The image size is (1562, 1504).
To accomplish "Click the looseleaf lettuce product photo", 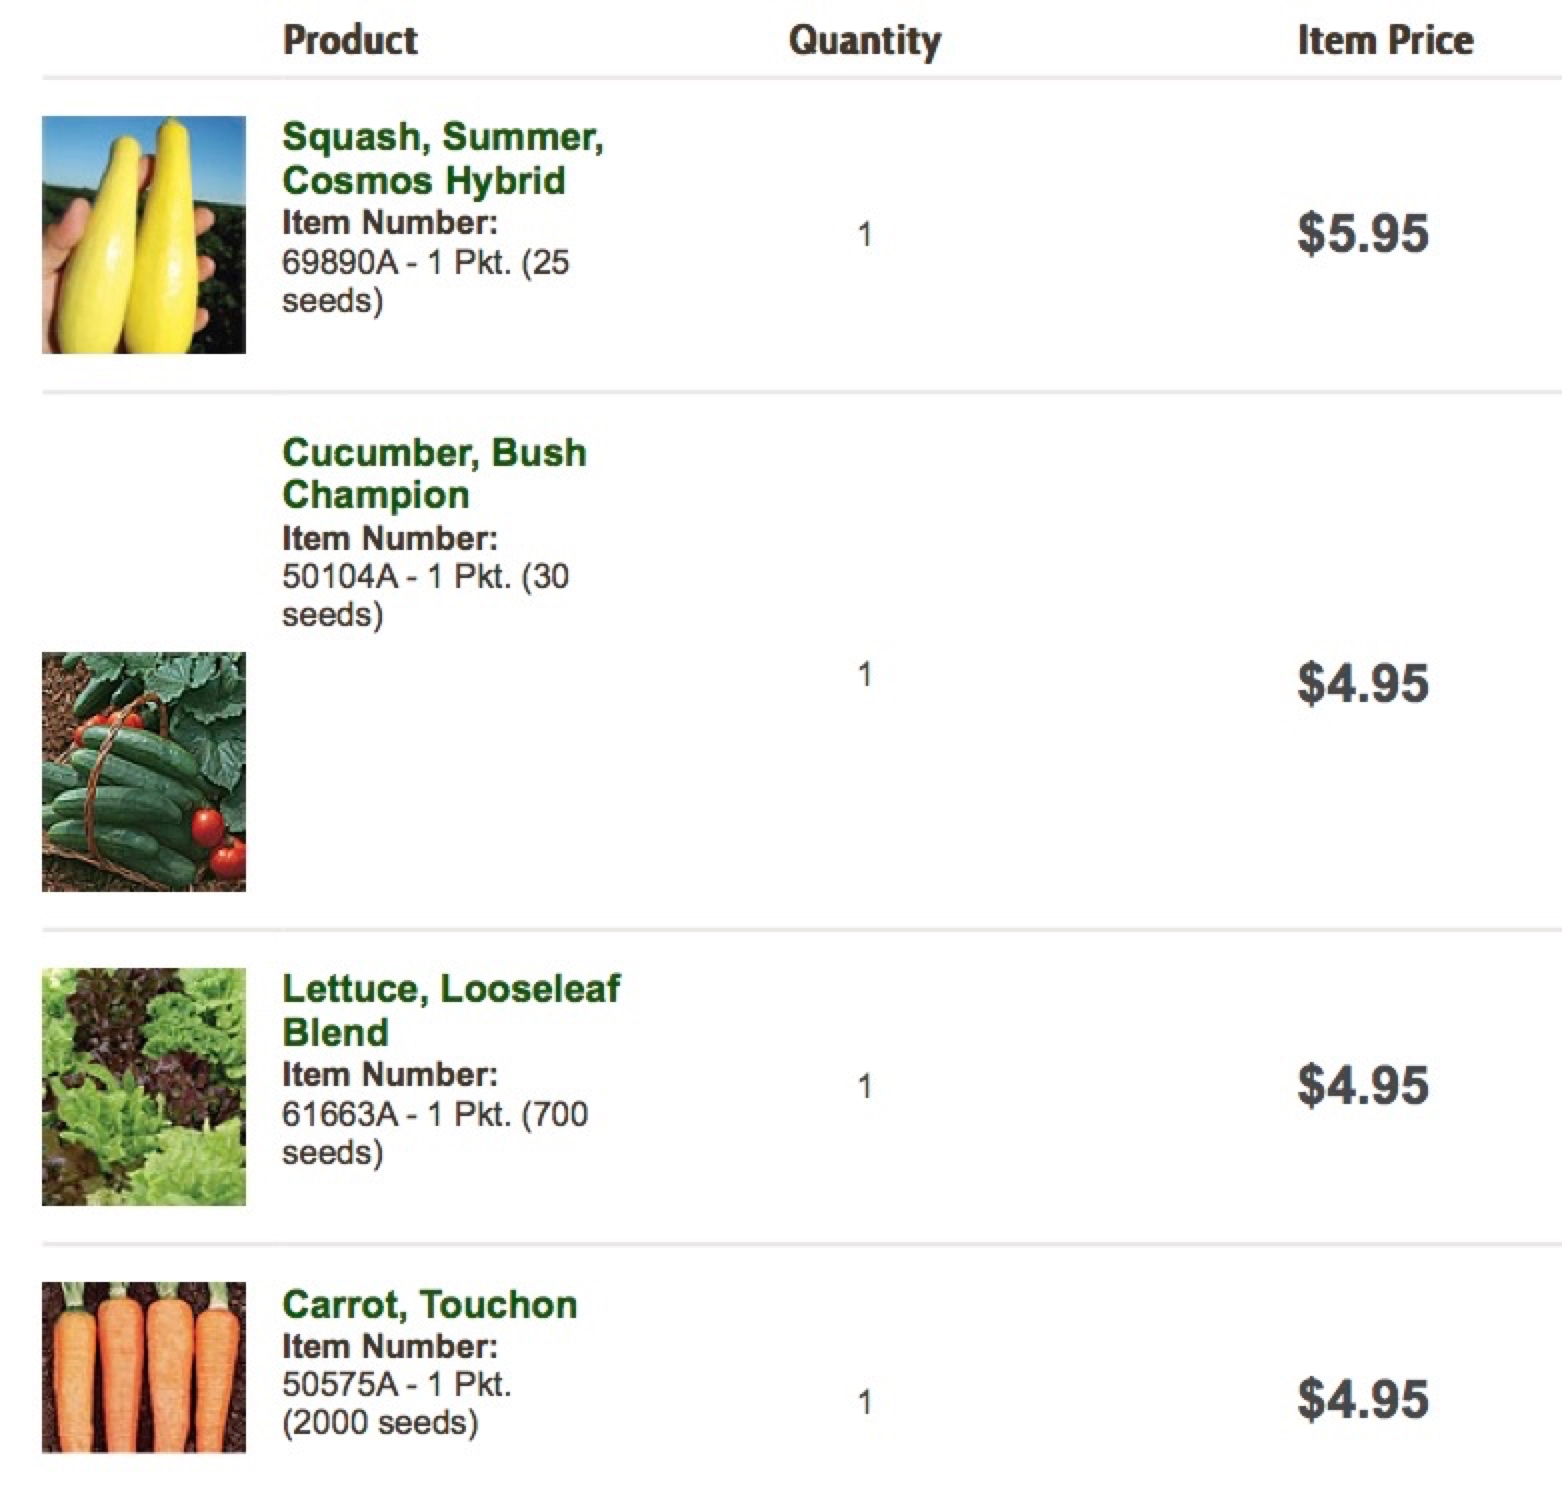I will point(144,1086).
